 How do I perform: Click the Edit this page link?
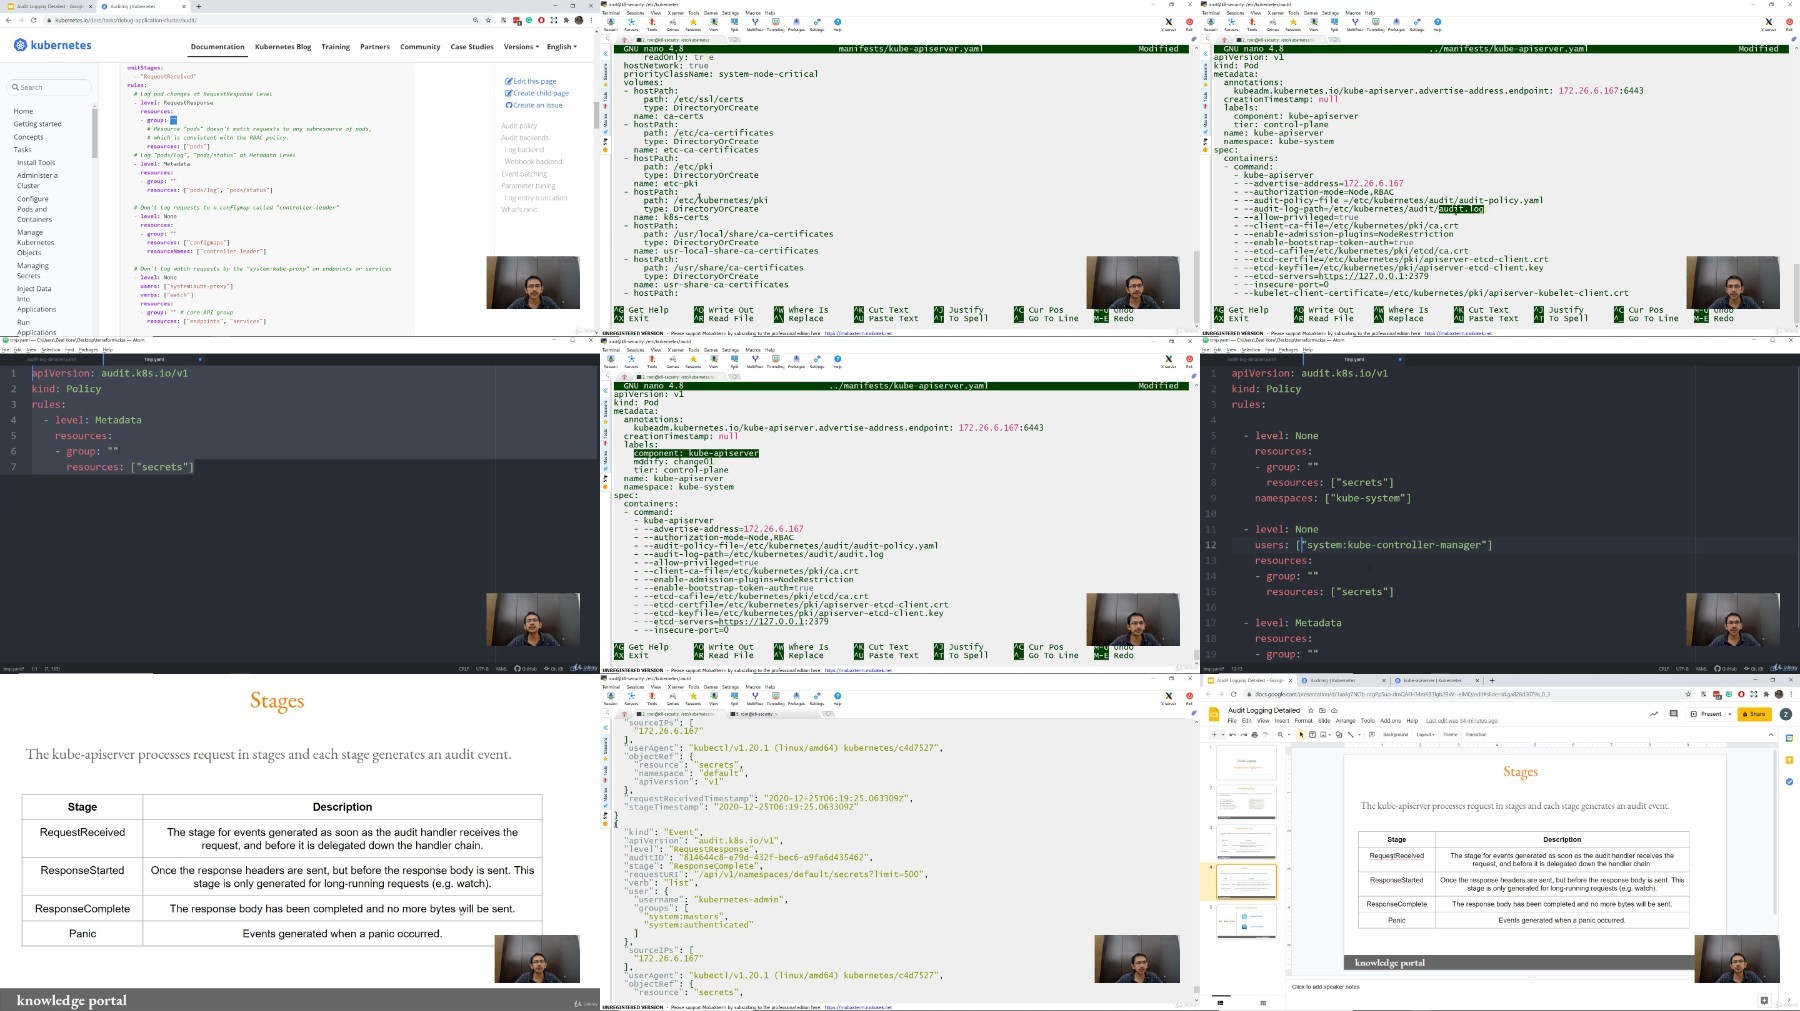point(531,81)
